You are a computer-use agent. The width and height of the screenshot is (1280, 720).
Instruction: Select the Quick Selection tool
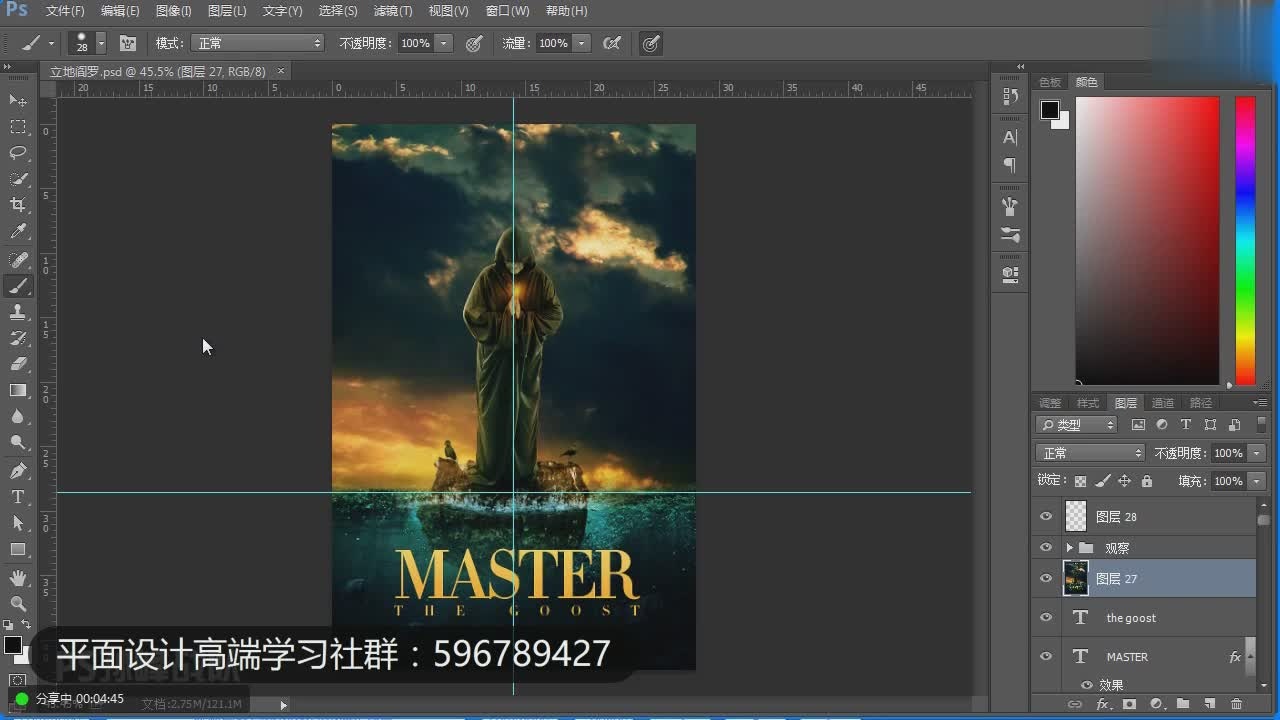(18, 179)
